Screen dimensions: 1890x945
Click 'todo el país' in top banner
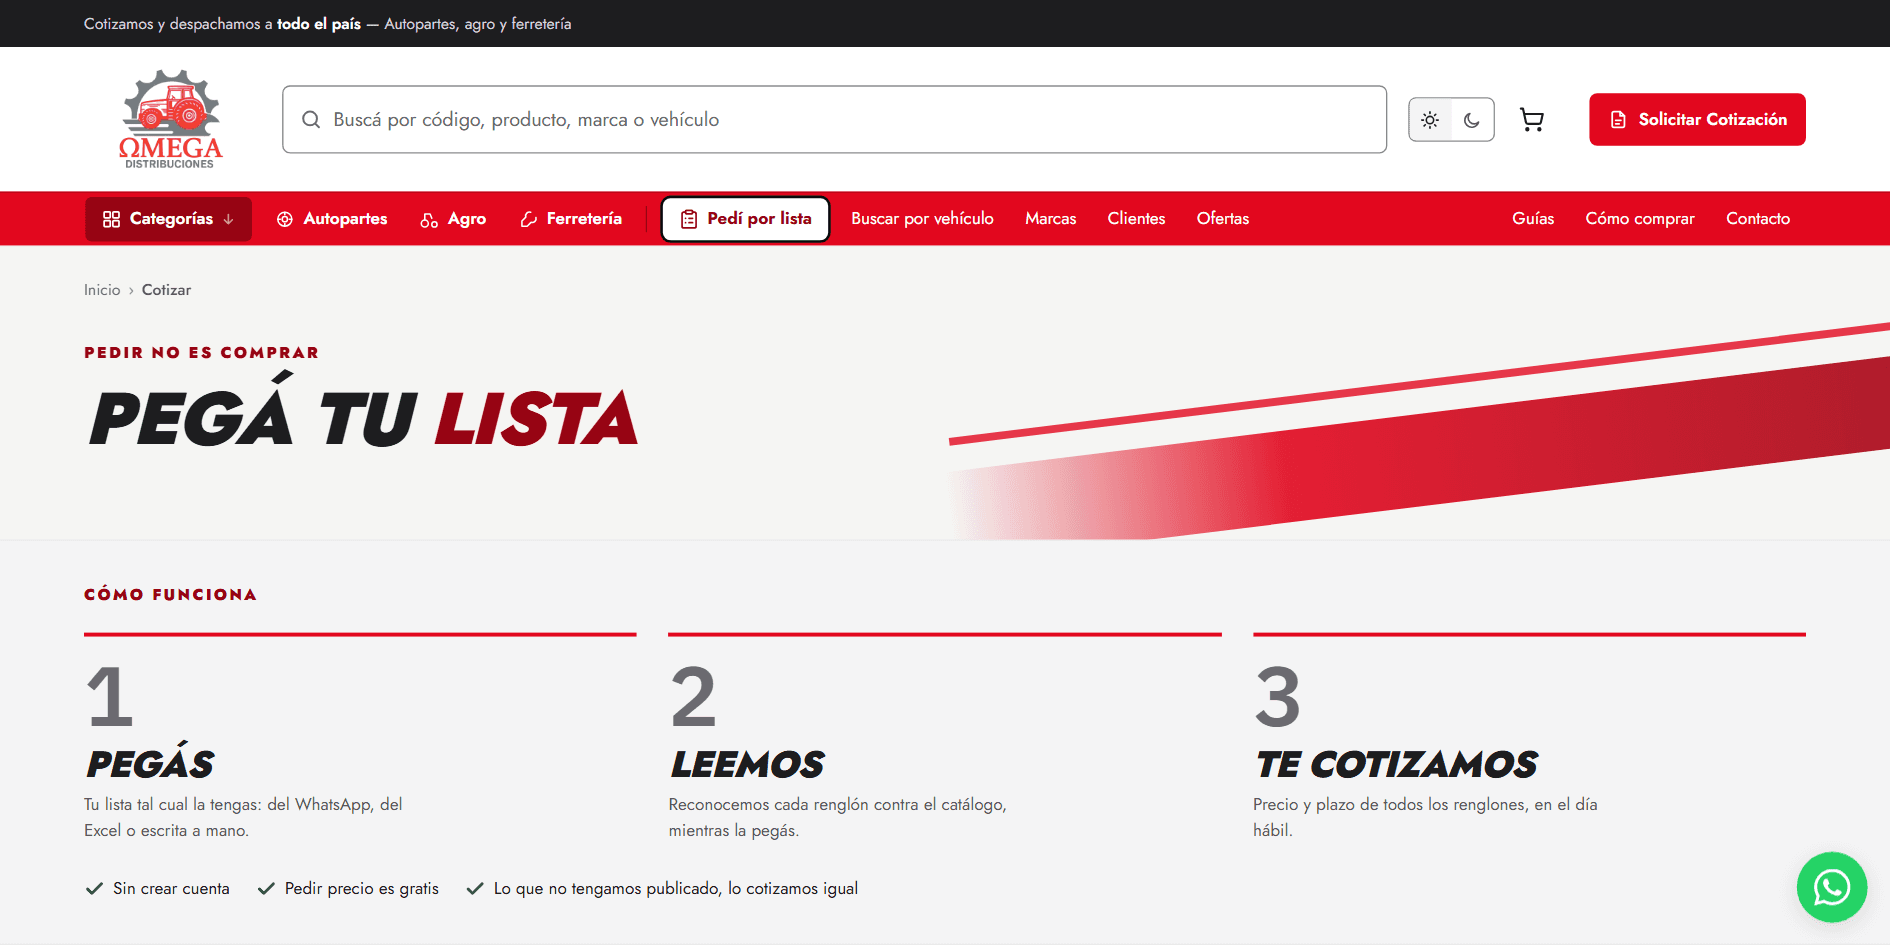319,24
